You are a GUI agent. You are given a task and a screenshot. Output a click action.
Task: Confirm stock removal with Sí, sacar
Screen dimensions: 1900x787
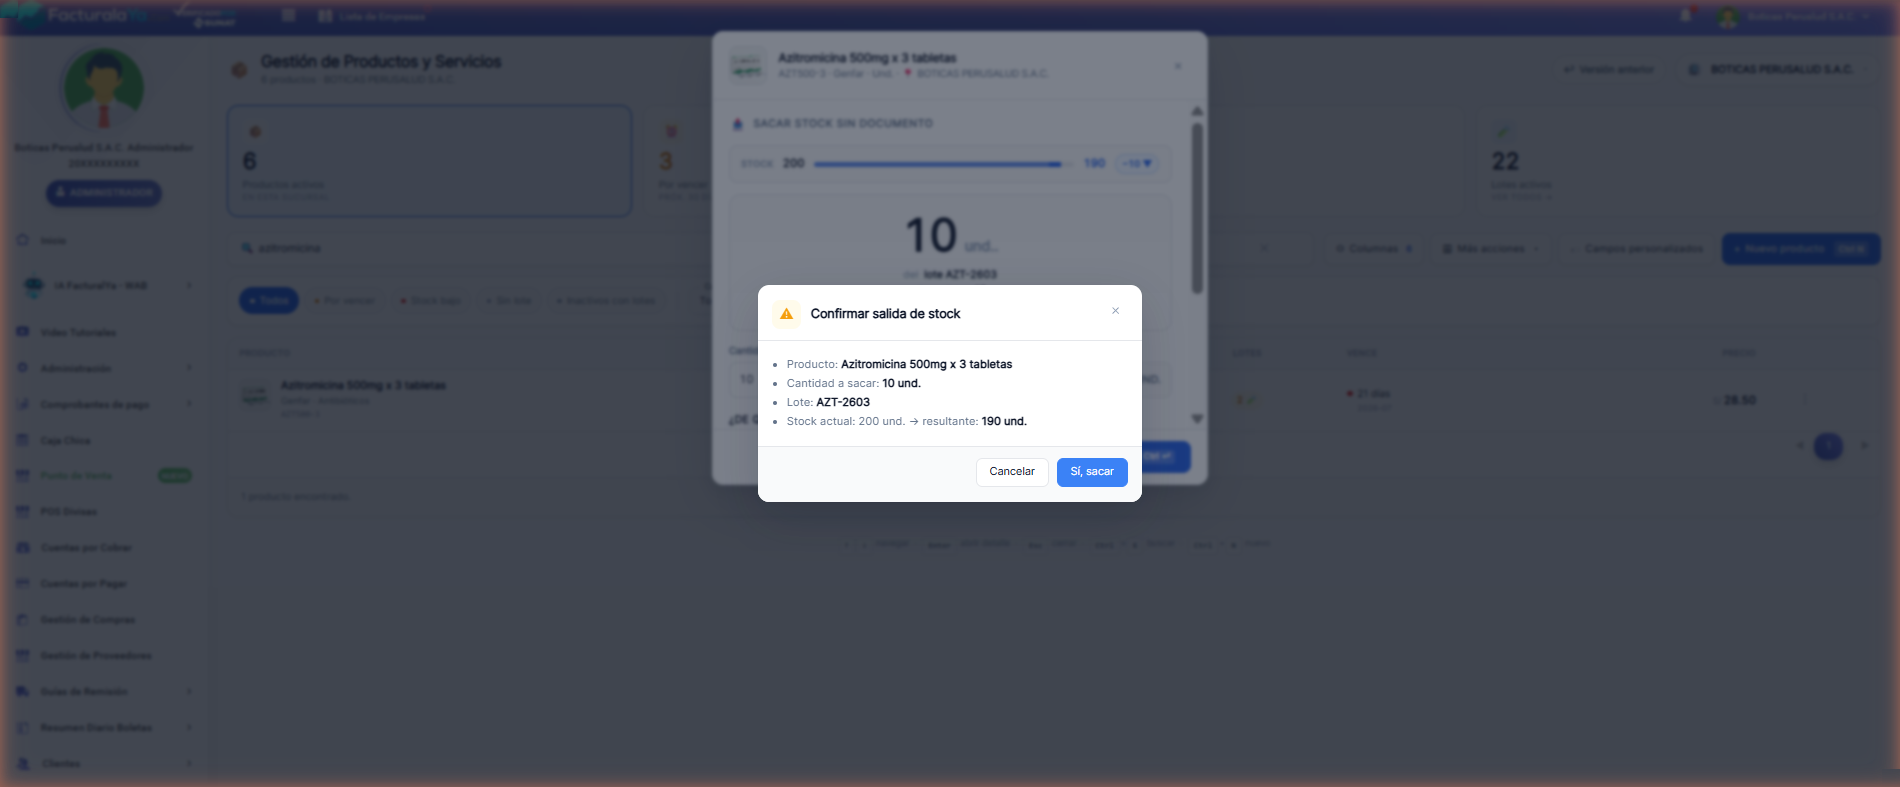tap(1092, 472)
